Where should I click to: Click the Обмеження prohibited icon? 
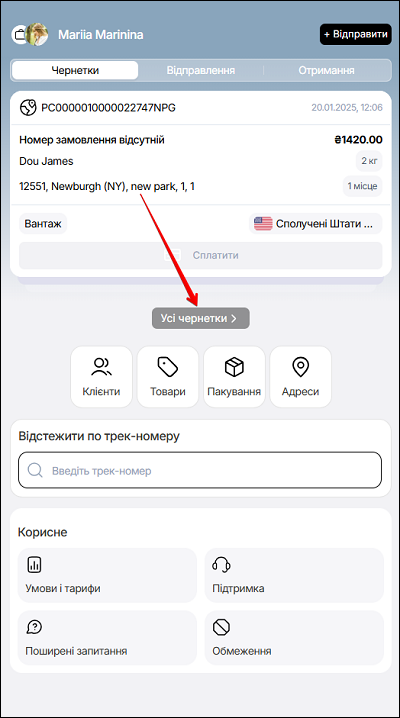click(x=222, y=627)
